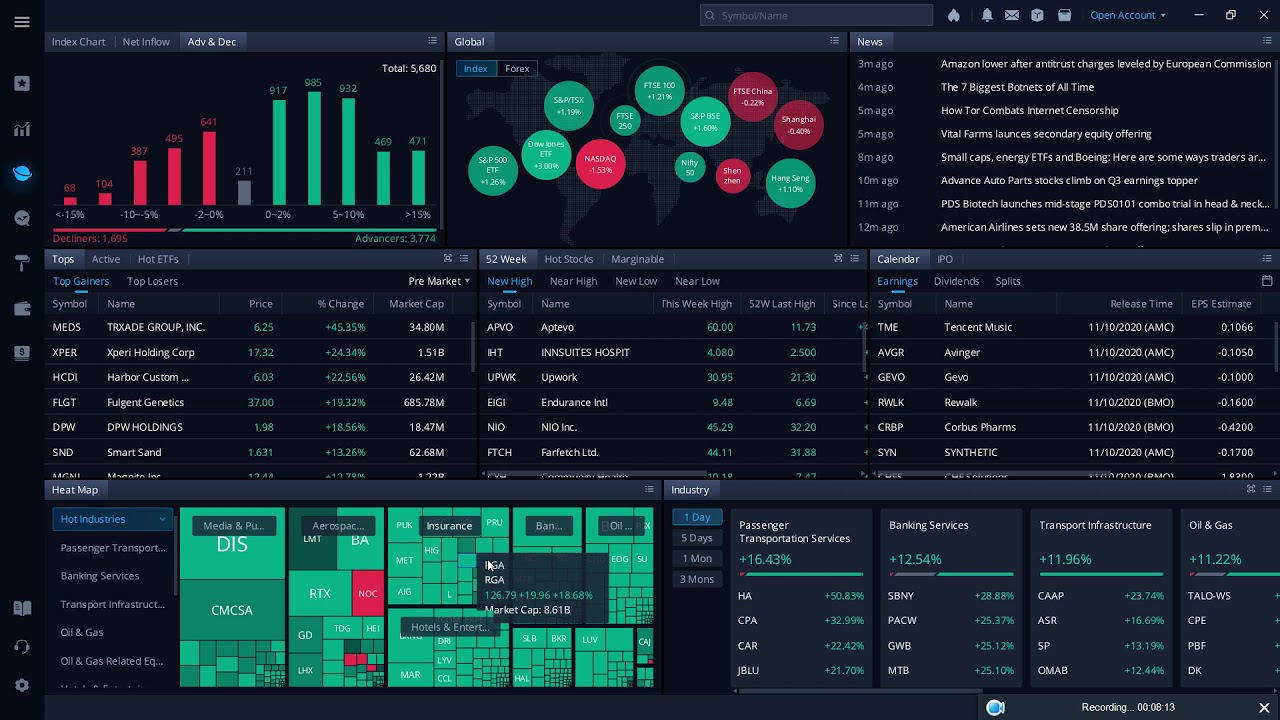Click the screen recorder camera icon

pyautogui.click(x=995, y=708)
